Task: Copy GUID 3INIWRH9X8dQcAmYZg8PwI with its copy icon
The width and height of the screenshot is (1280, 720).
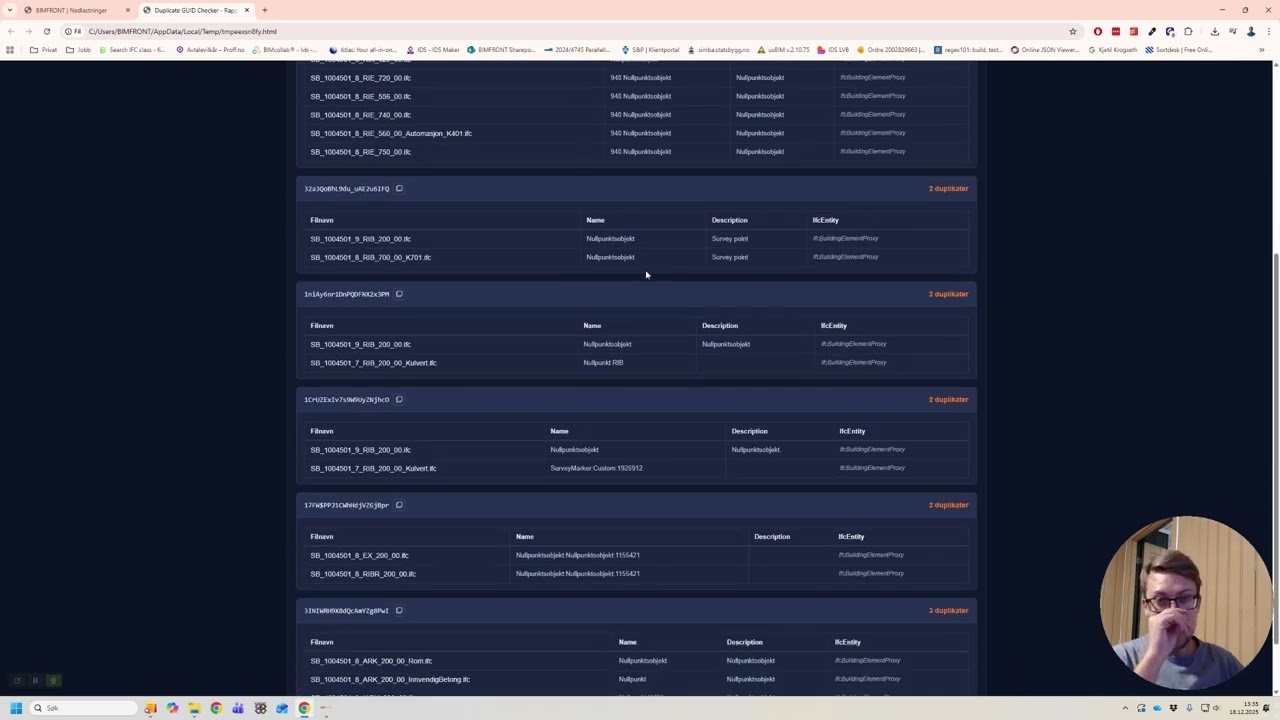Action: (x=399, y=610)
